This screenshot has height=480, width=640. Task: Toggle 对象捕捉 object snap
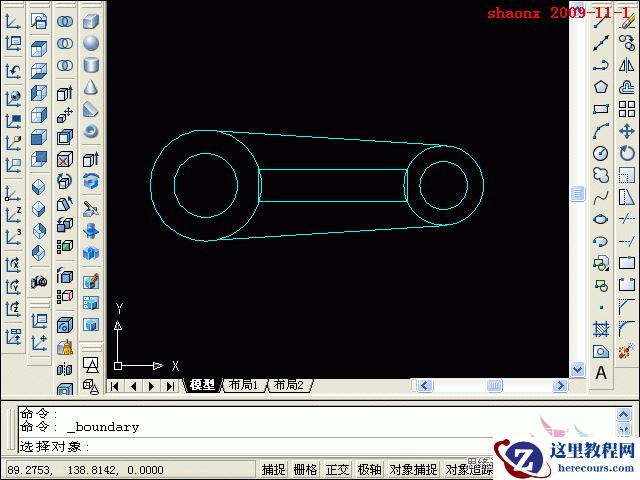click(413, 469)
